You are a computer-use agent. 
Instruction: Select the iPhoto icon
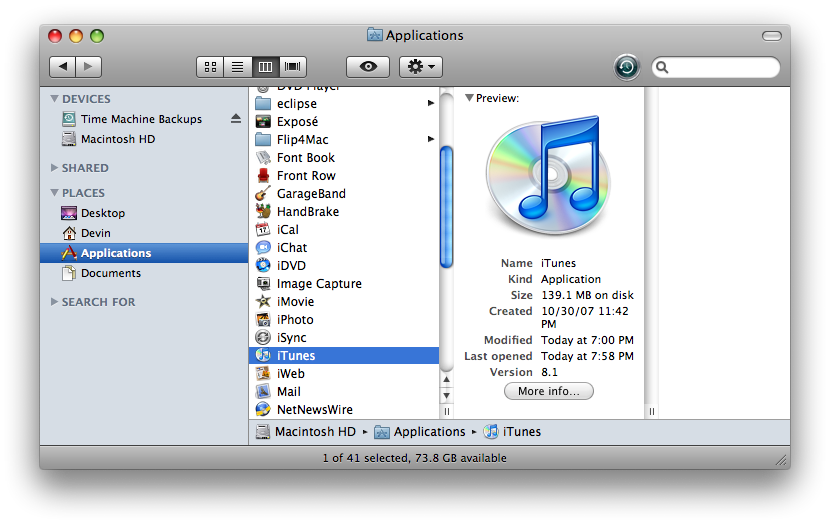[x=263, y=319]
